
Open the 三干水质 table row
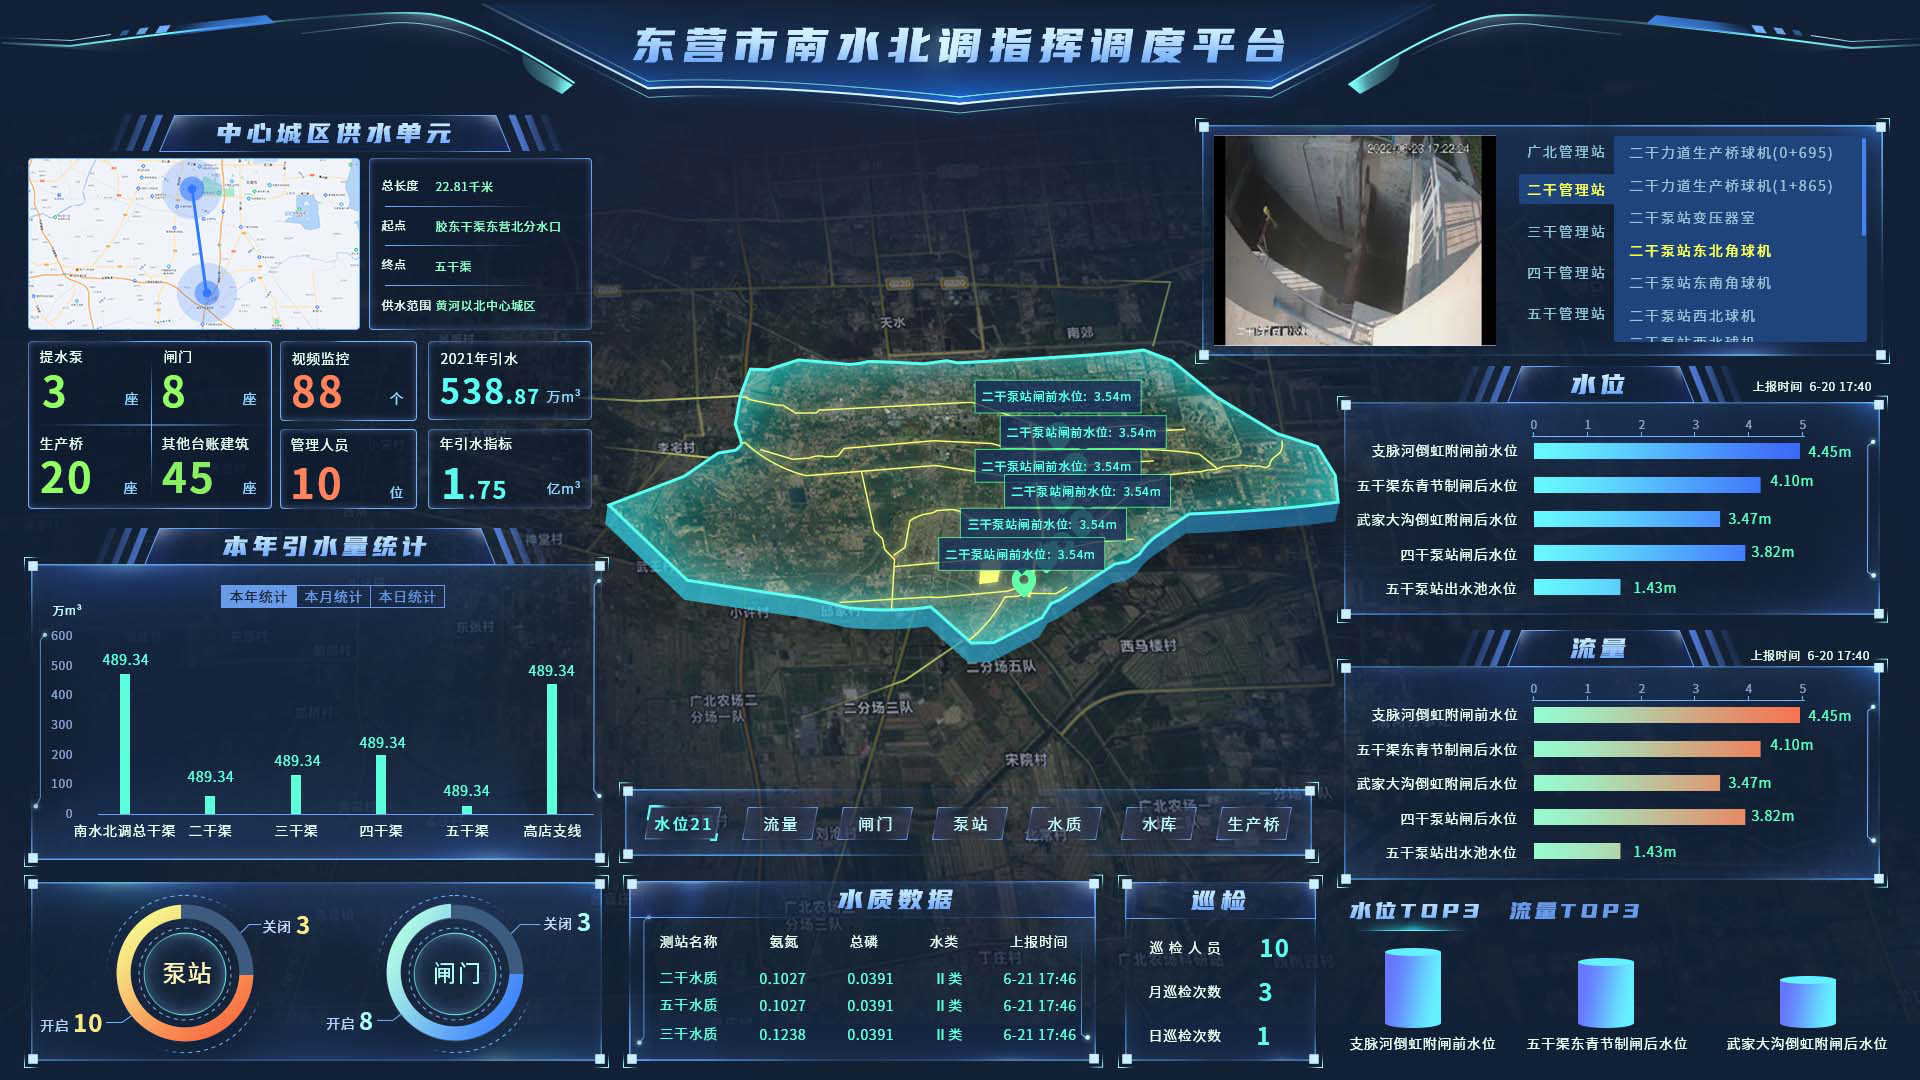point(867,1035)
